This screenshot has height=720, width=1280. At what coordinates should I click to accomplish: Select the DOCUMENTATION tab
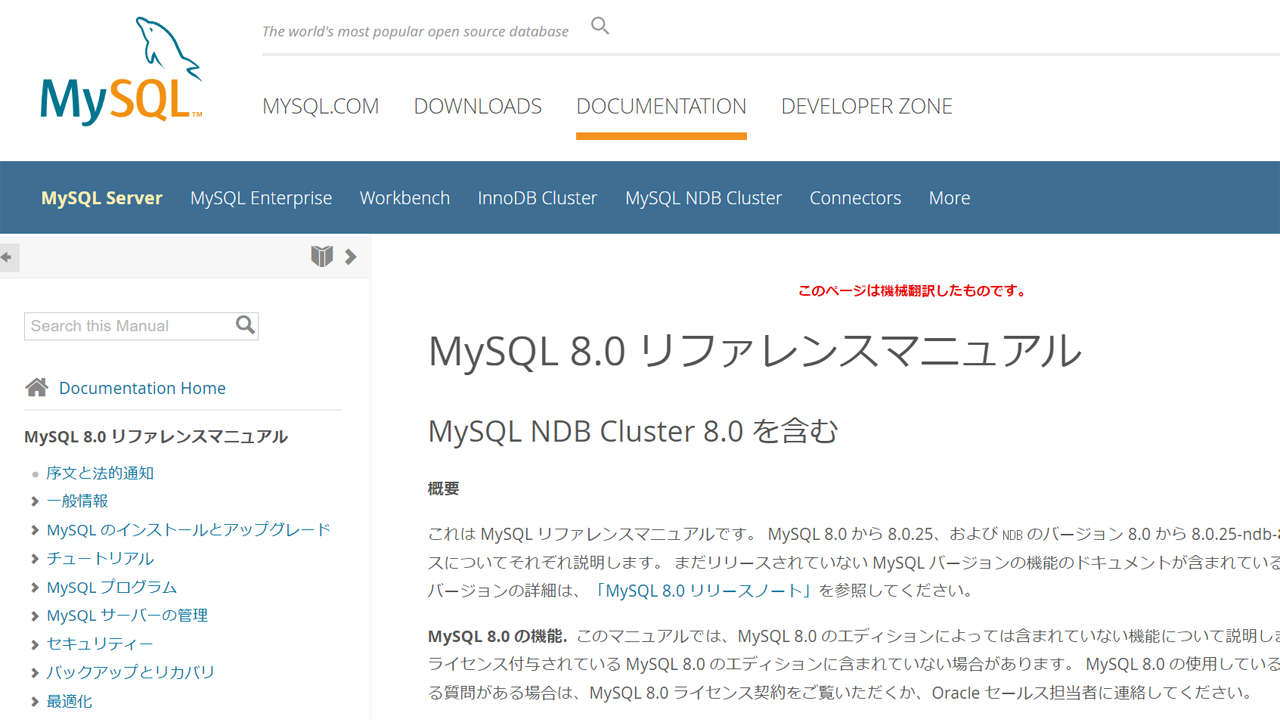coord(661,106)
